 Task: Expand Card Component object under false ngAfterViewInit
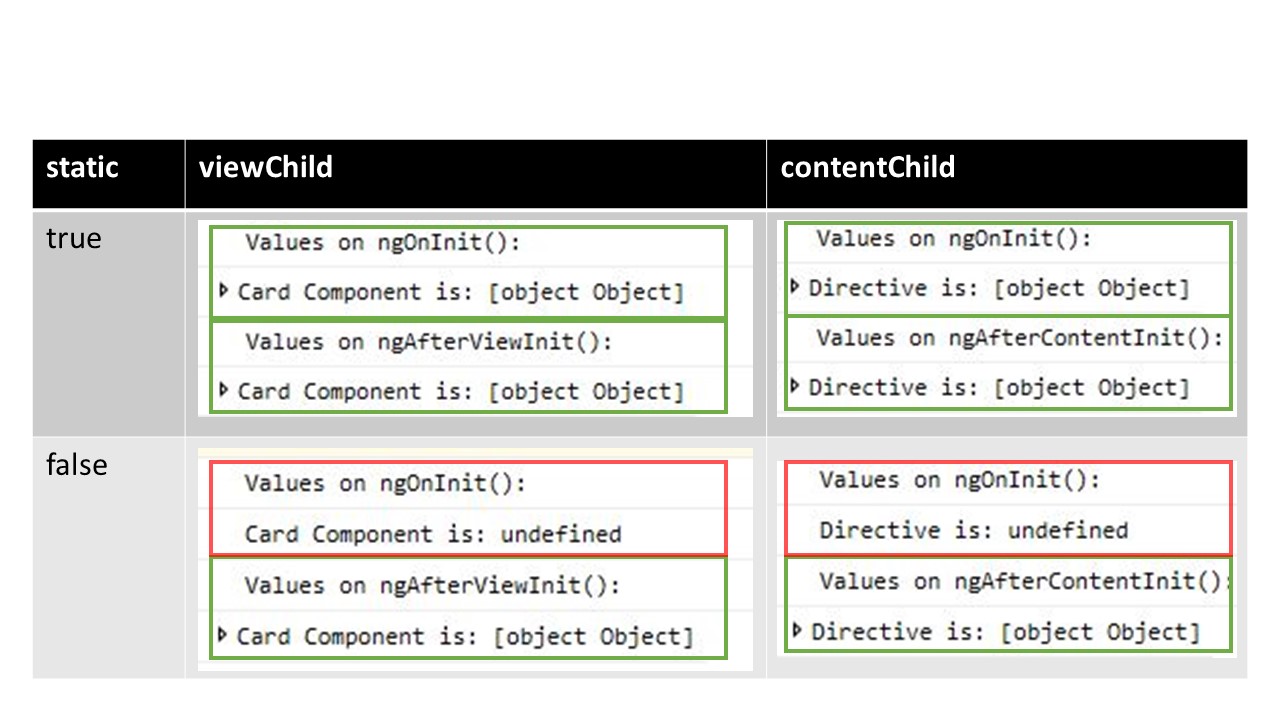click(x=224, y=635)
